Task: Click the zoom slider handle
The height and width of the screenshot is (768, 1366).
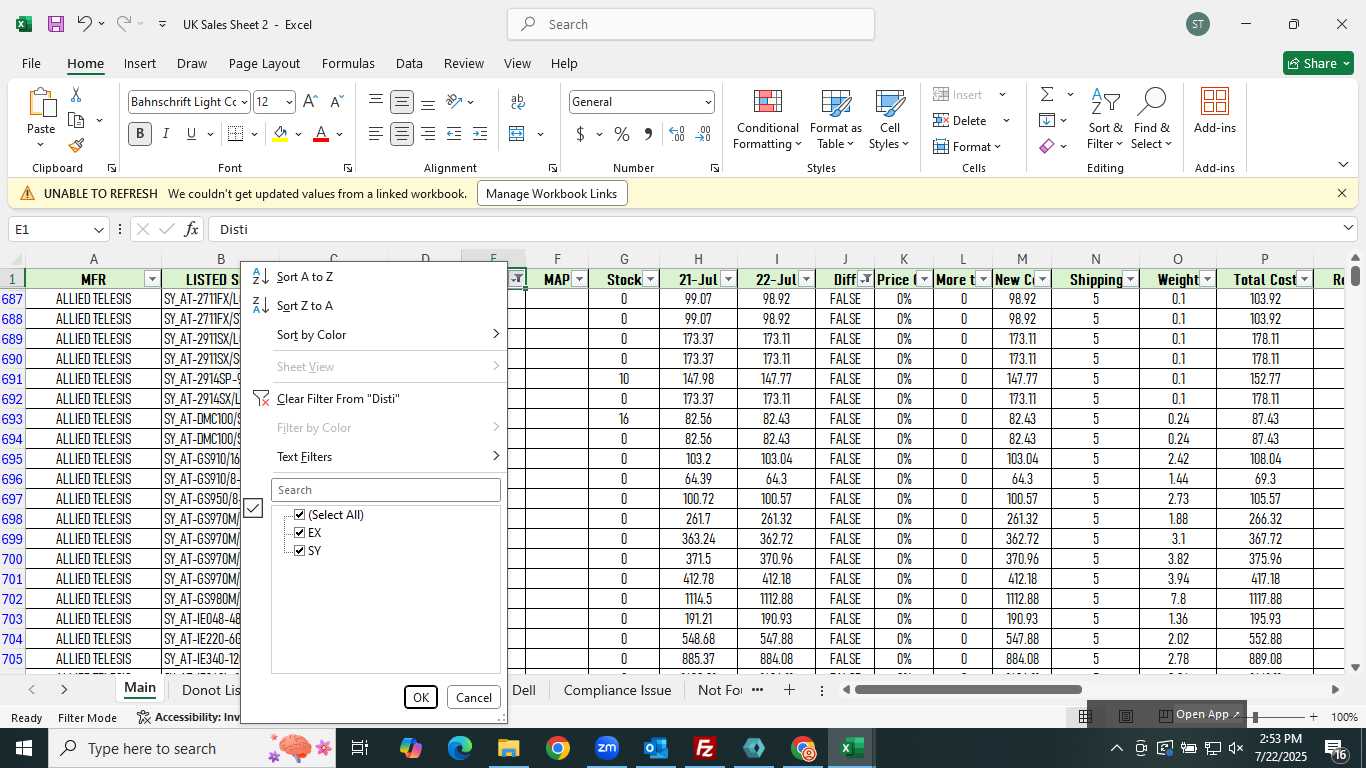Action: [1254, 717]
